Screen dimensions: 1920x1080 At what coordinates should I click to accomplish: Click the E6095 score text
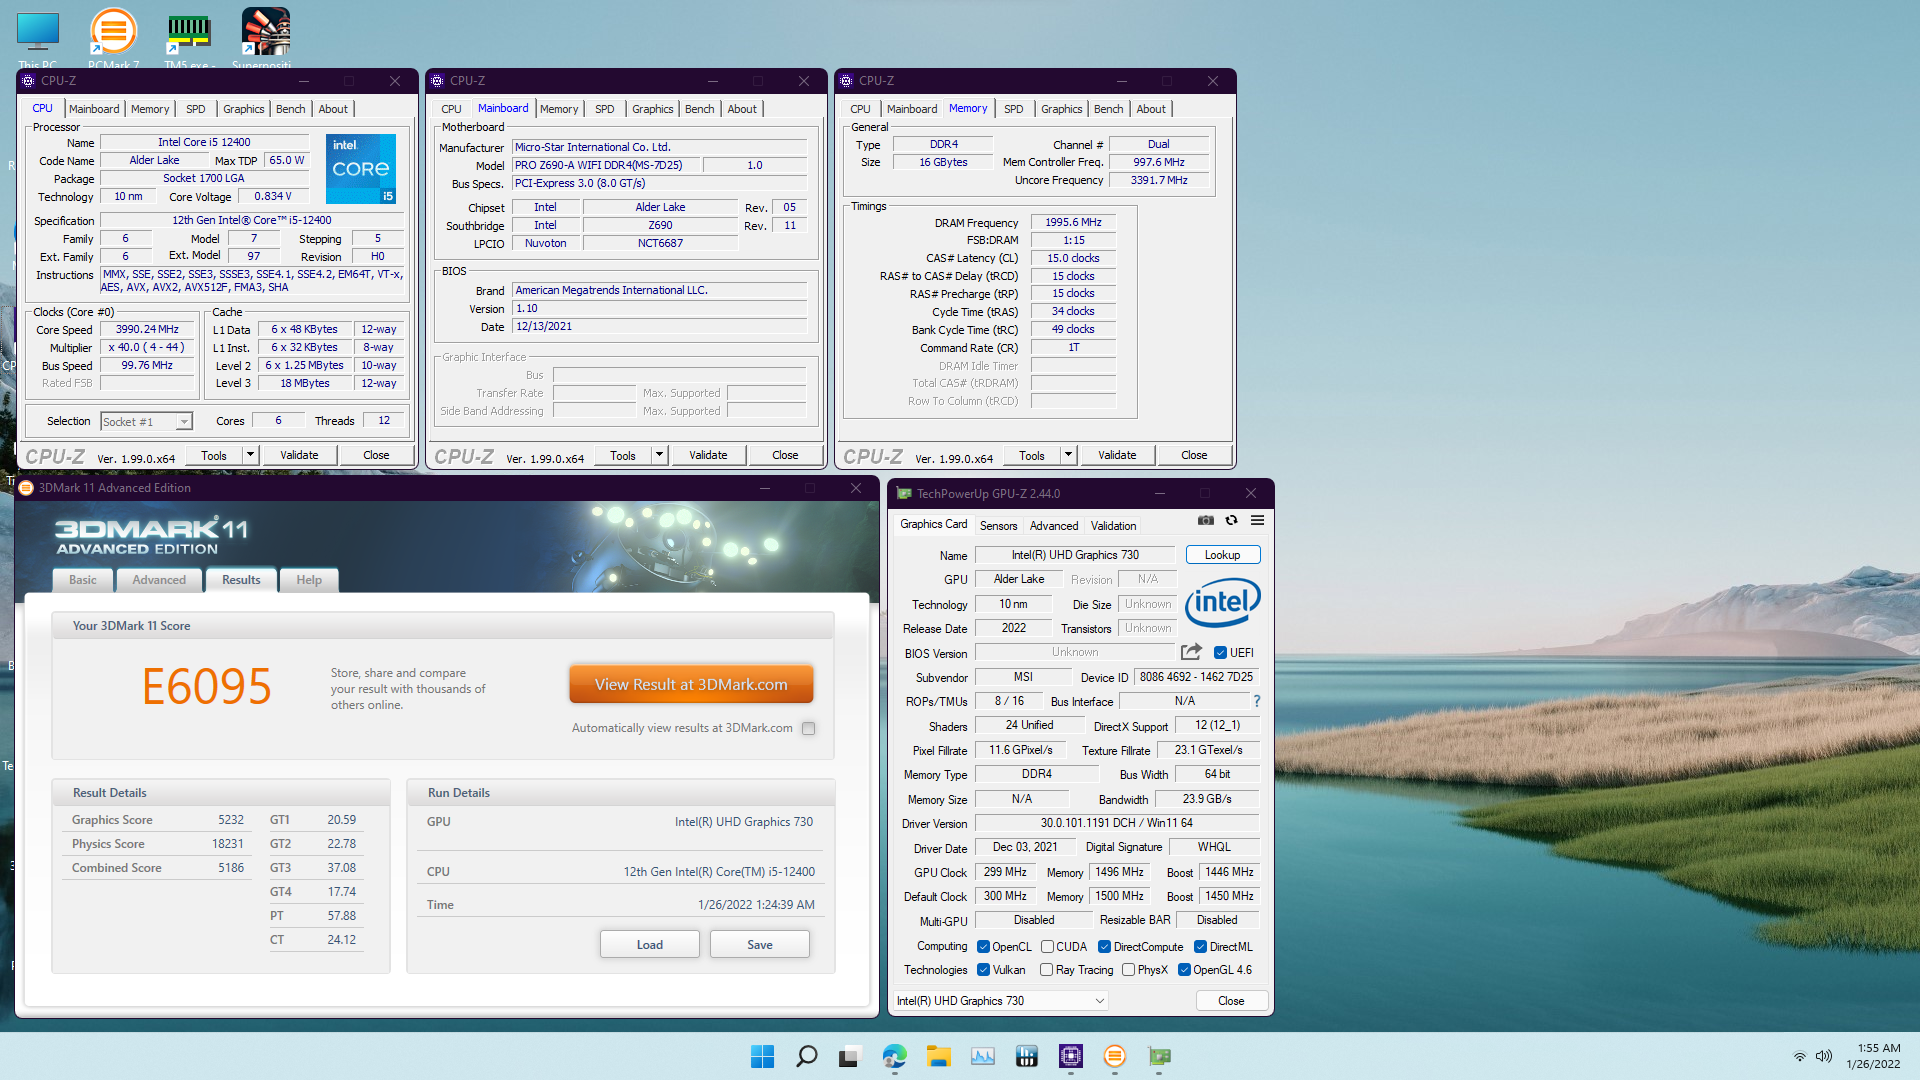(207, 687)
